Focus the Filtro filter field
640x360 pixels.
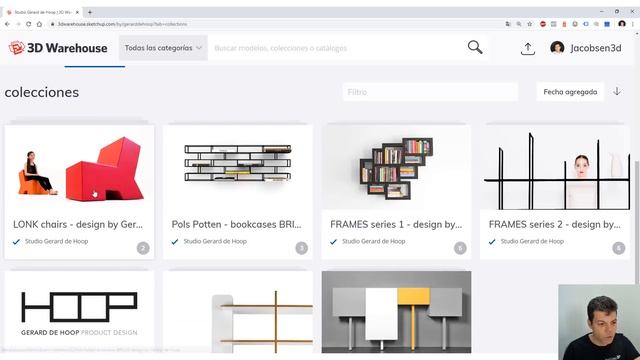point(430,92)
